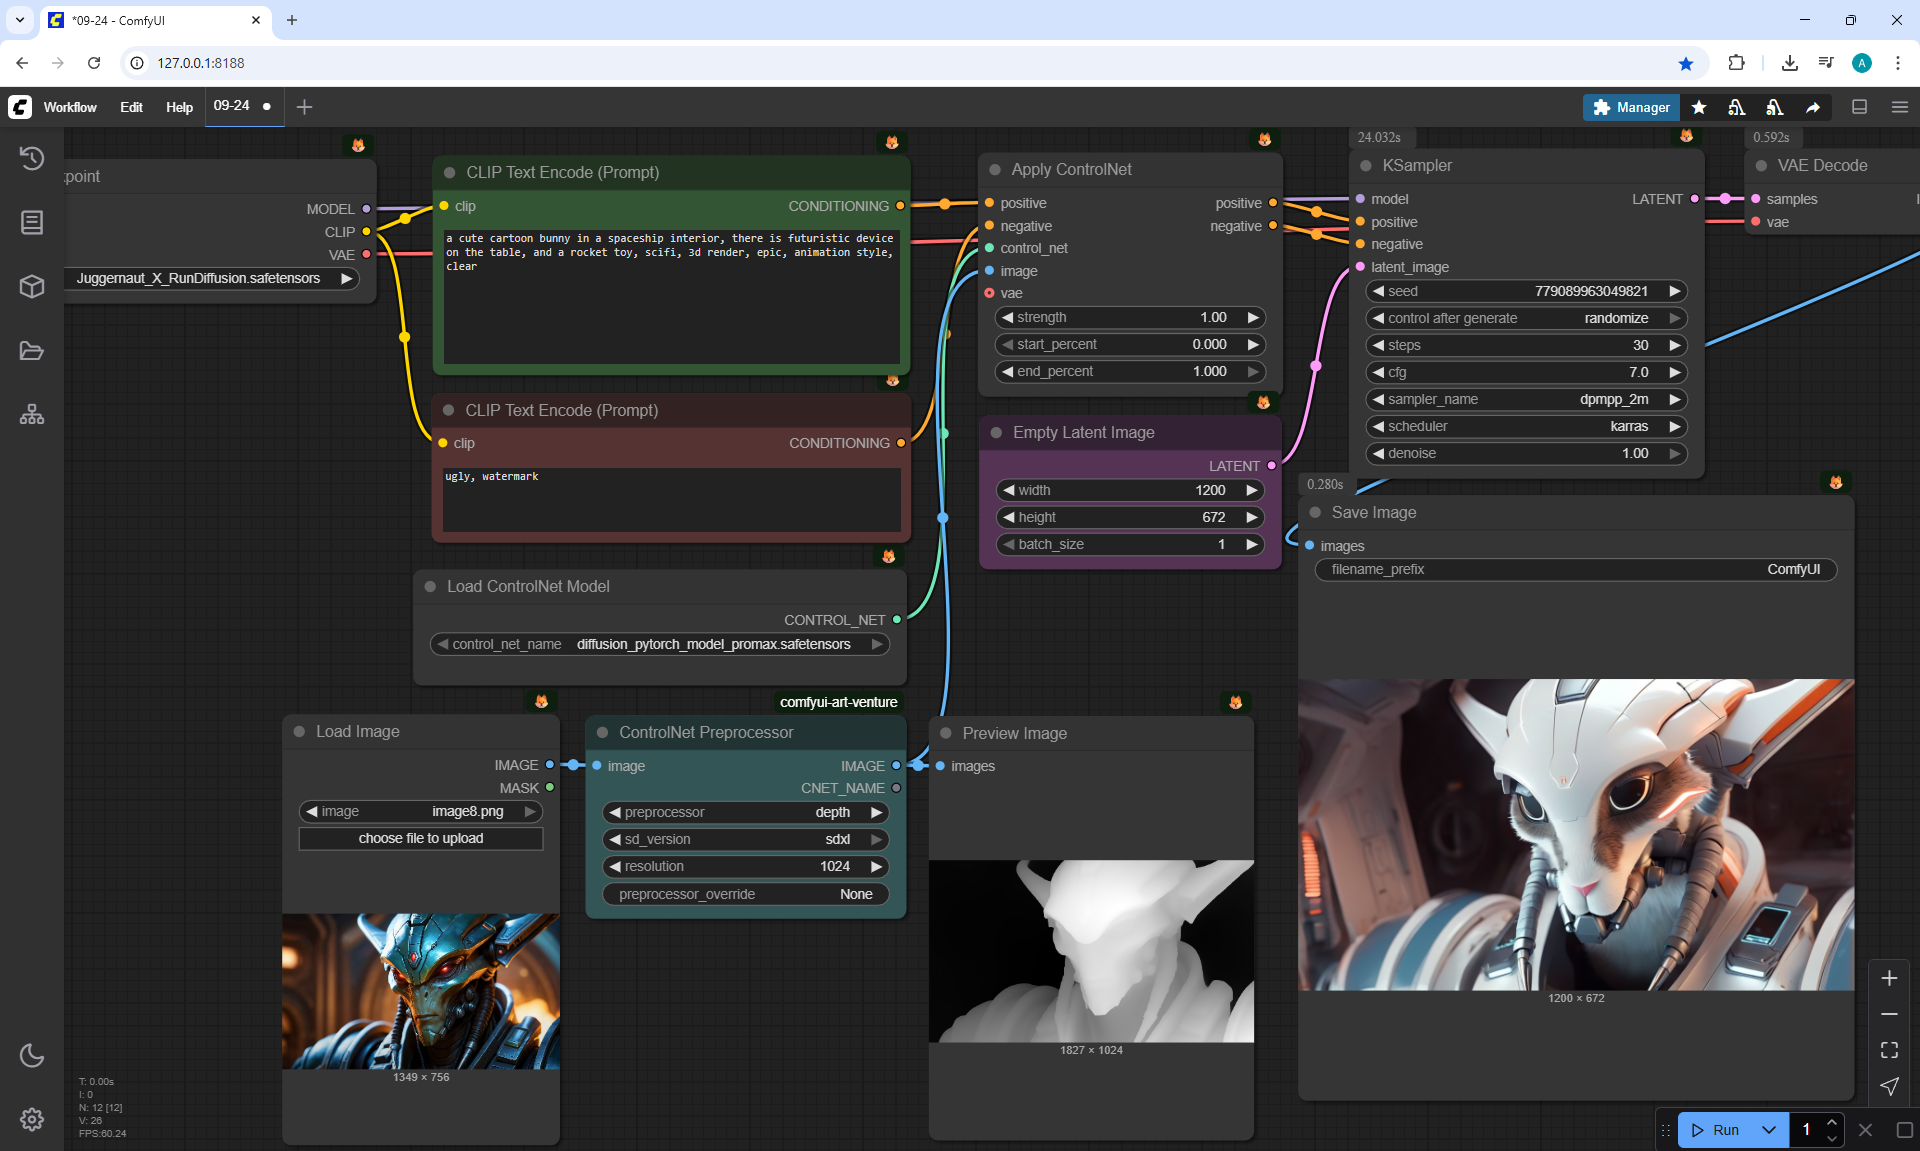Open the Edit menu
Image resolution: width=1920 pixels, height=1151 pixels.
coord(131,107)
